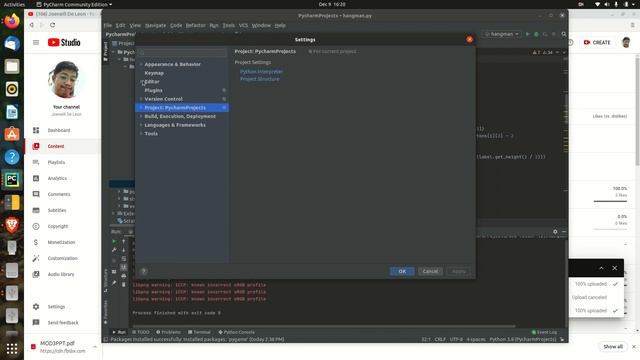Open YouTube Studio hamburger menu
640x360 pixels.
click(x=36, y=42)
